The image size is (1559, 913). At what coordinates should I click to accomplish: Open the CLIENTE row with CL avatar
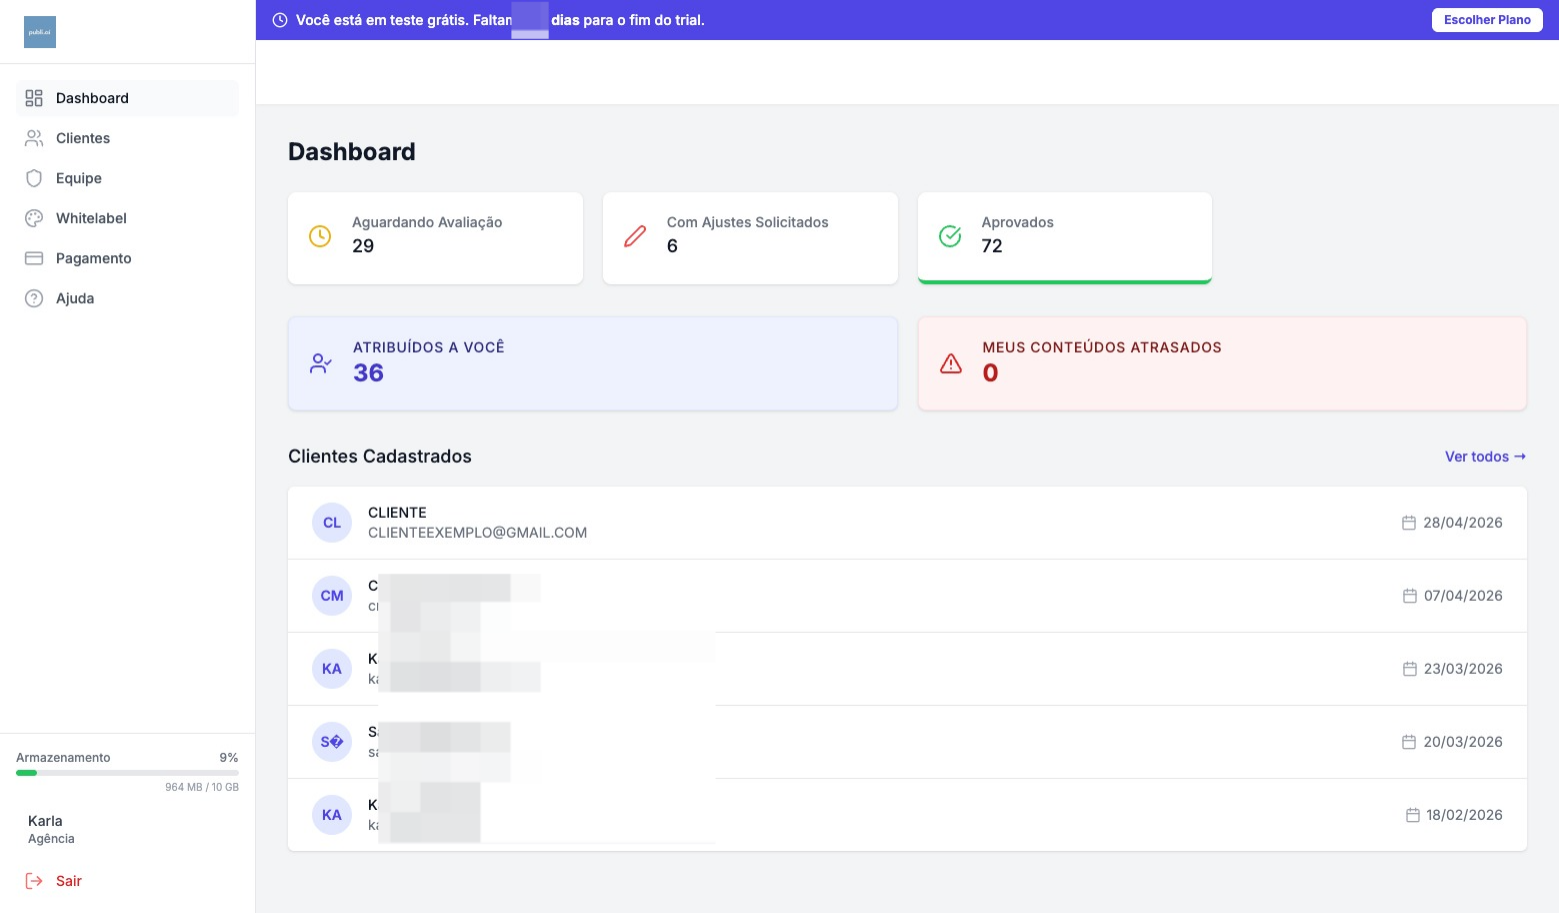point(907,523)
